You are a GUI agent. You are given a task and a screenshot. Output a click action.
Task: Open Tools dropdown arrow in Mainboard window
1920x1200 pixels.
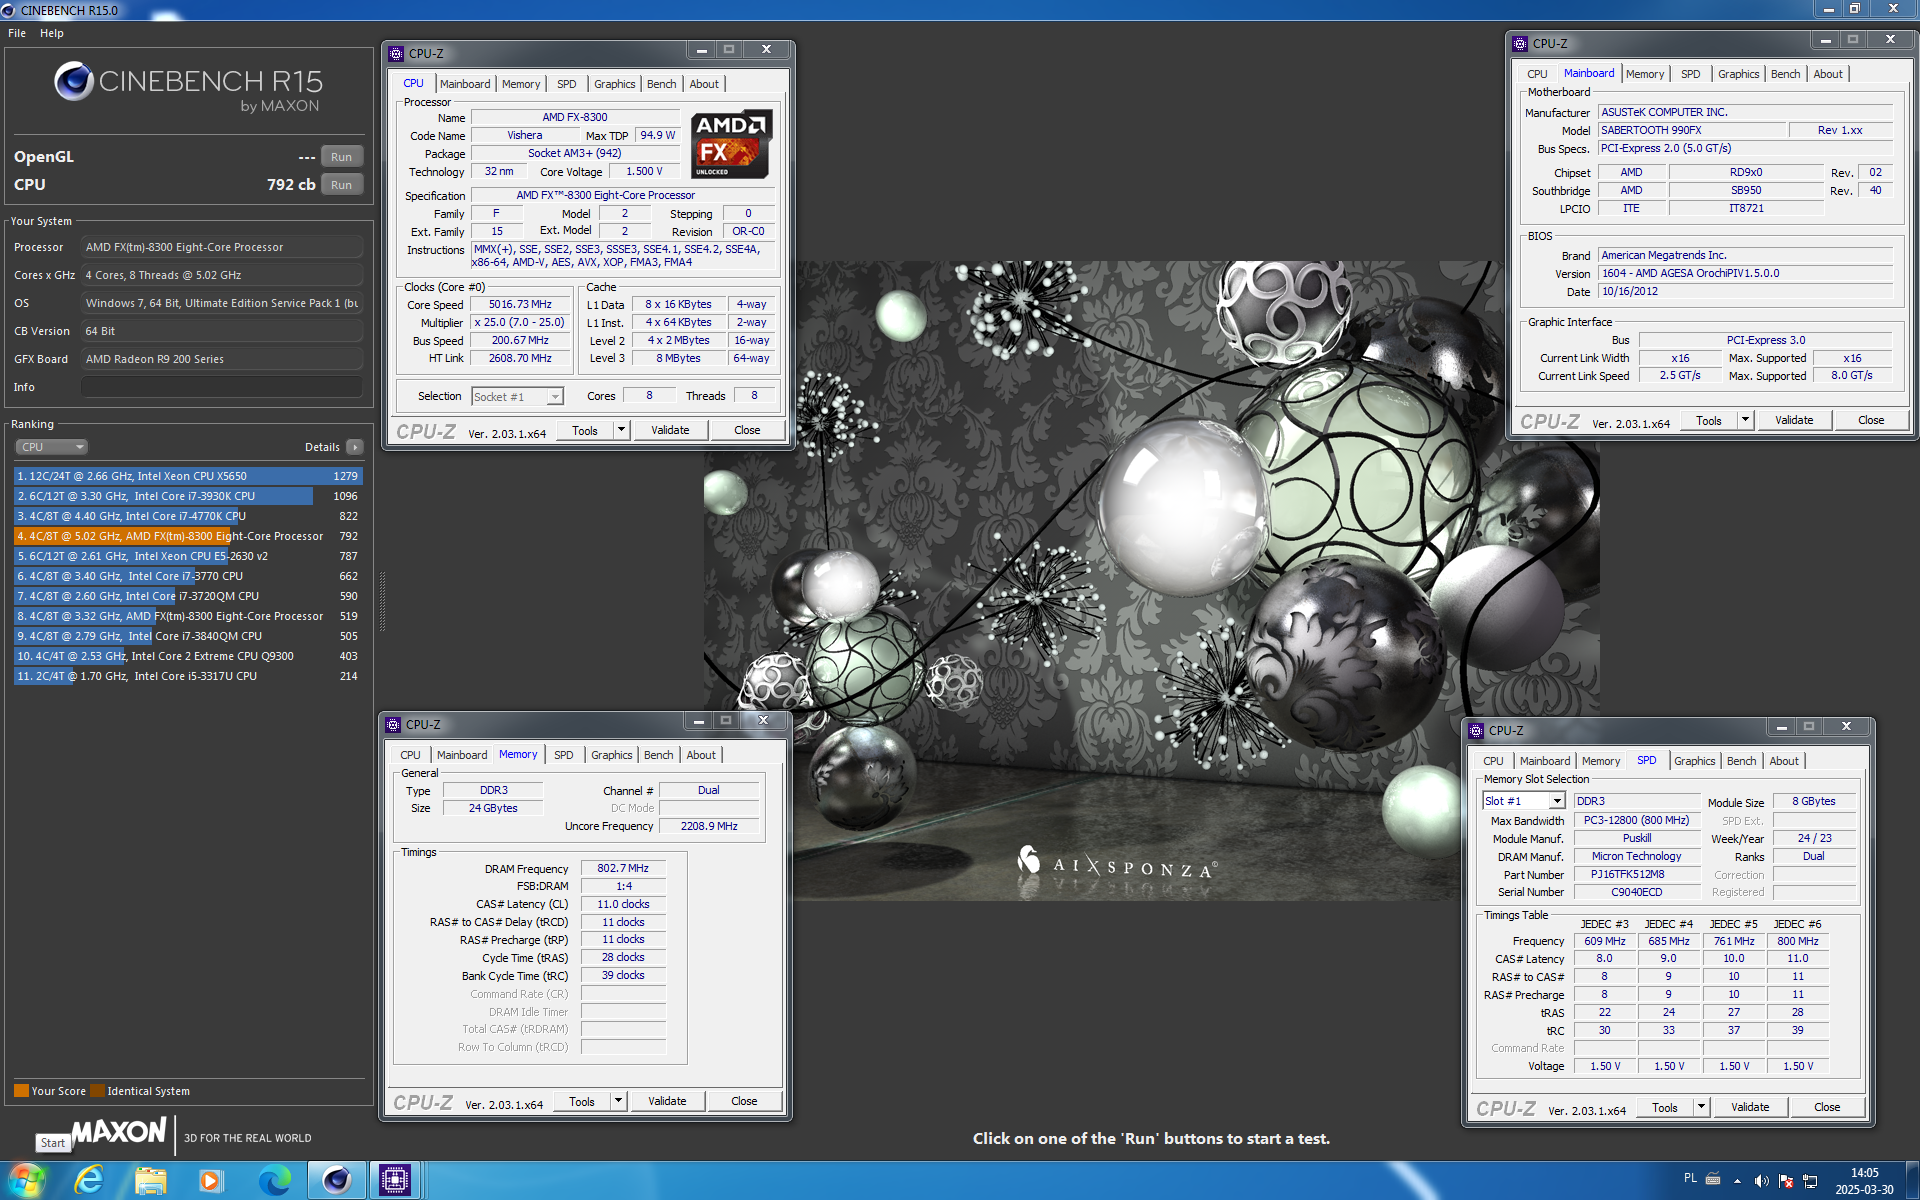pos(1745,421)
